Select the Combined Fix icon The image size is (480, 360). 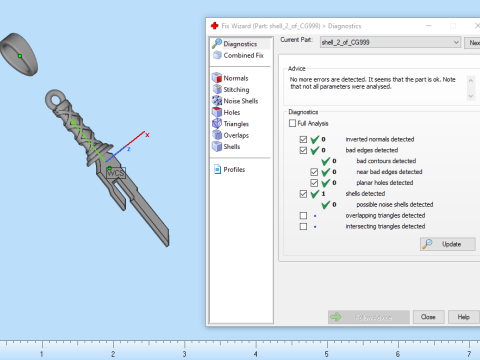pyautogui.click(x=217, y=55)
